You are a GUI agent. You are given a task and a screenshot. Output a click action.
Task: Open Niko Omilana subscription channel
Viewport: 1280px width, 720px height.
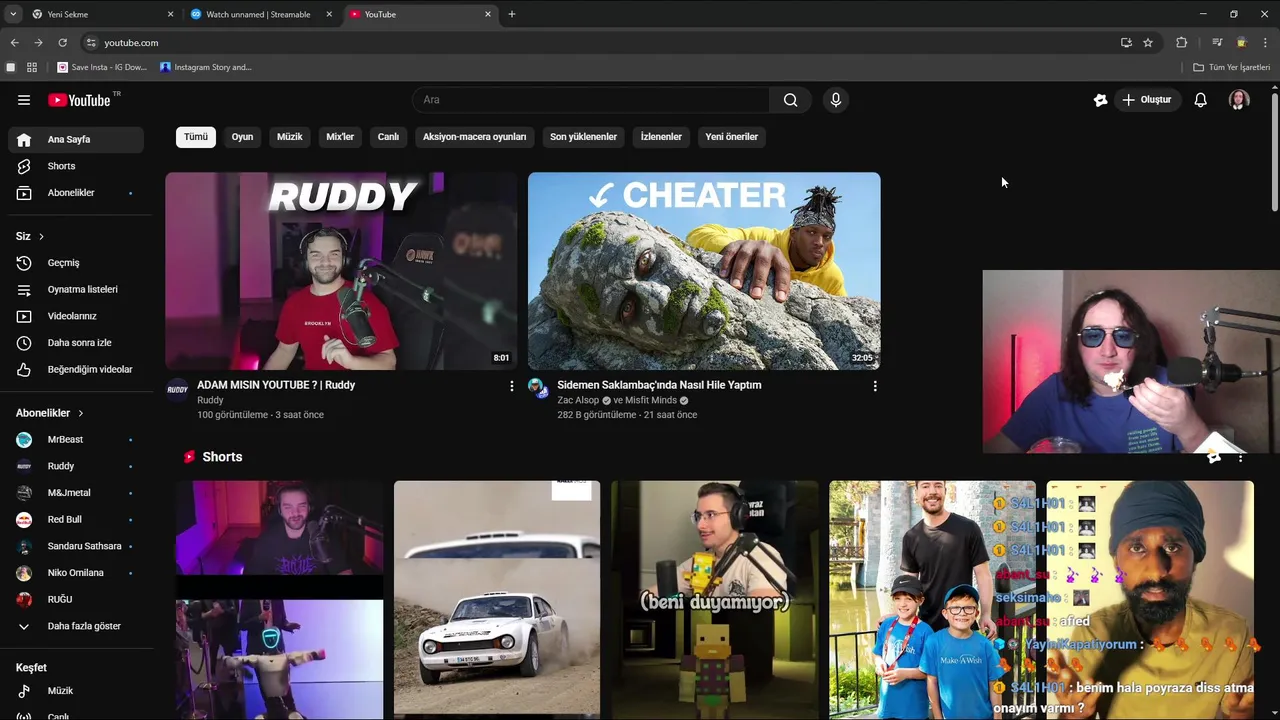click(x=76, y=573)
